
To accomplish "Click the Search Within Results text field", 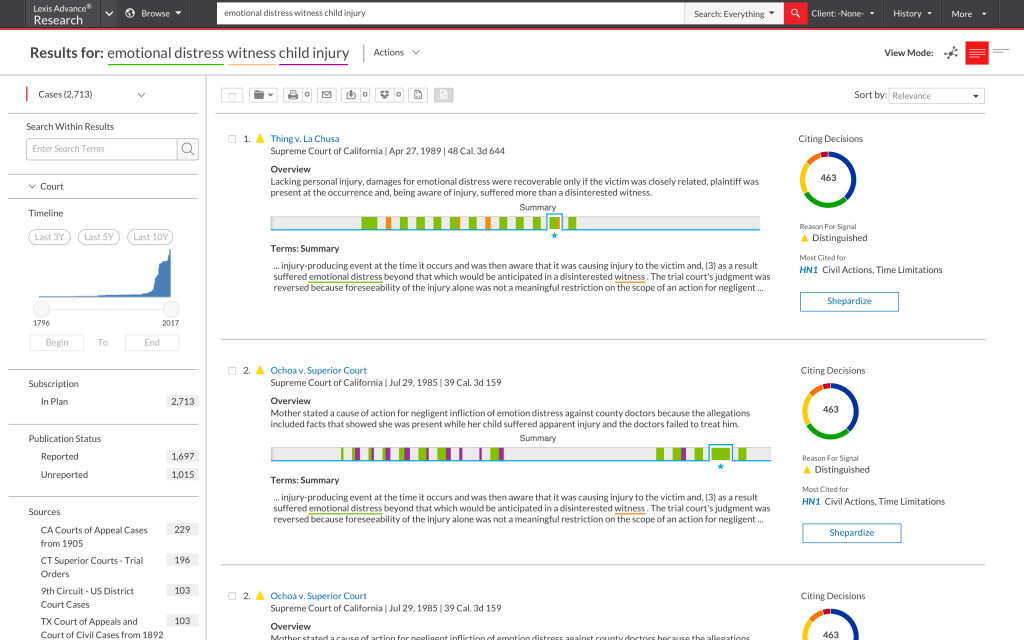I will [101, 149].
